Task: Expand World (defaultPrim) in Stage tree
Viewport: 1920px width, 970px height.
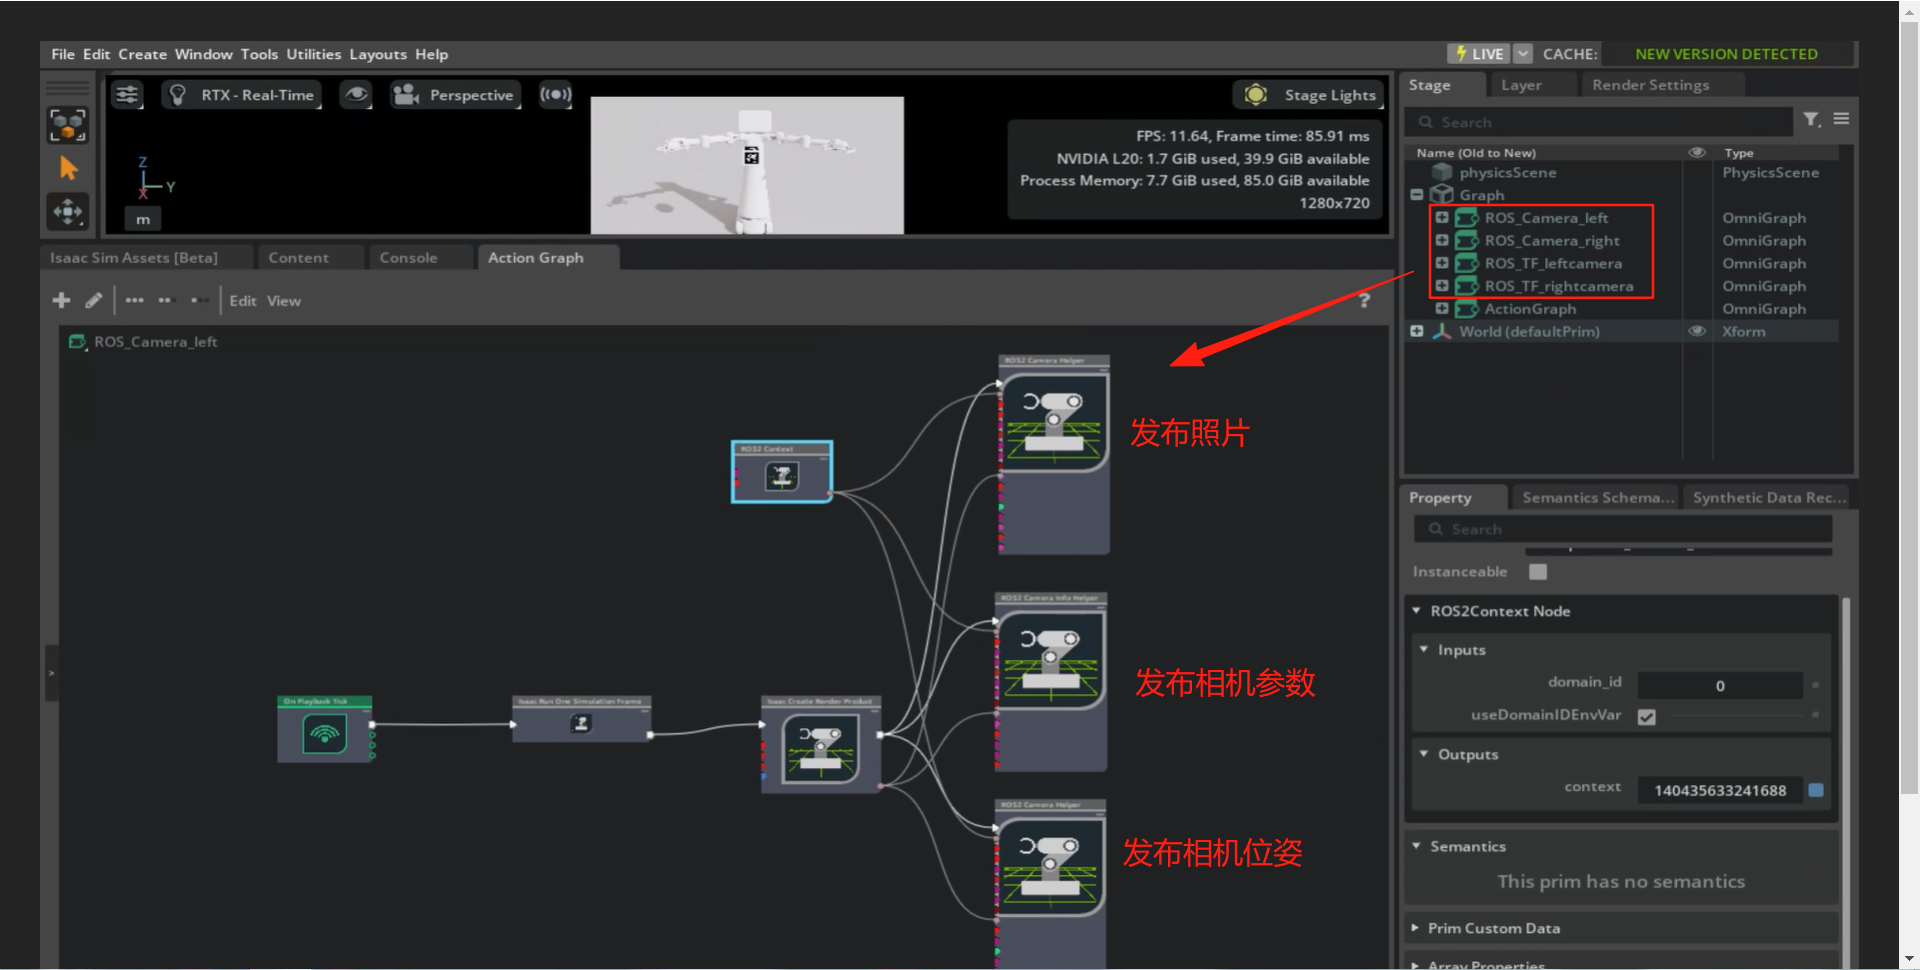Action: 1417,331
